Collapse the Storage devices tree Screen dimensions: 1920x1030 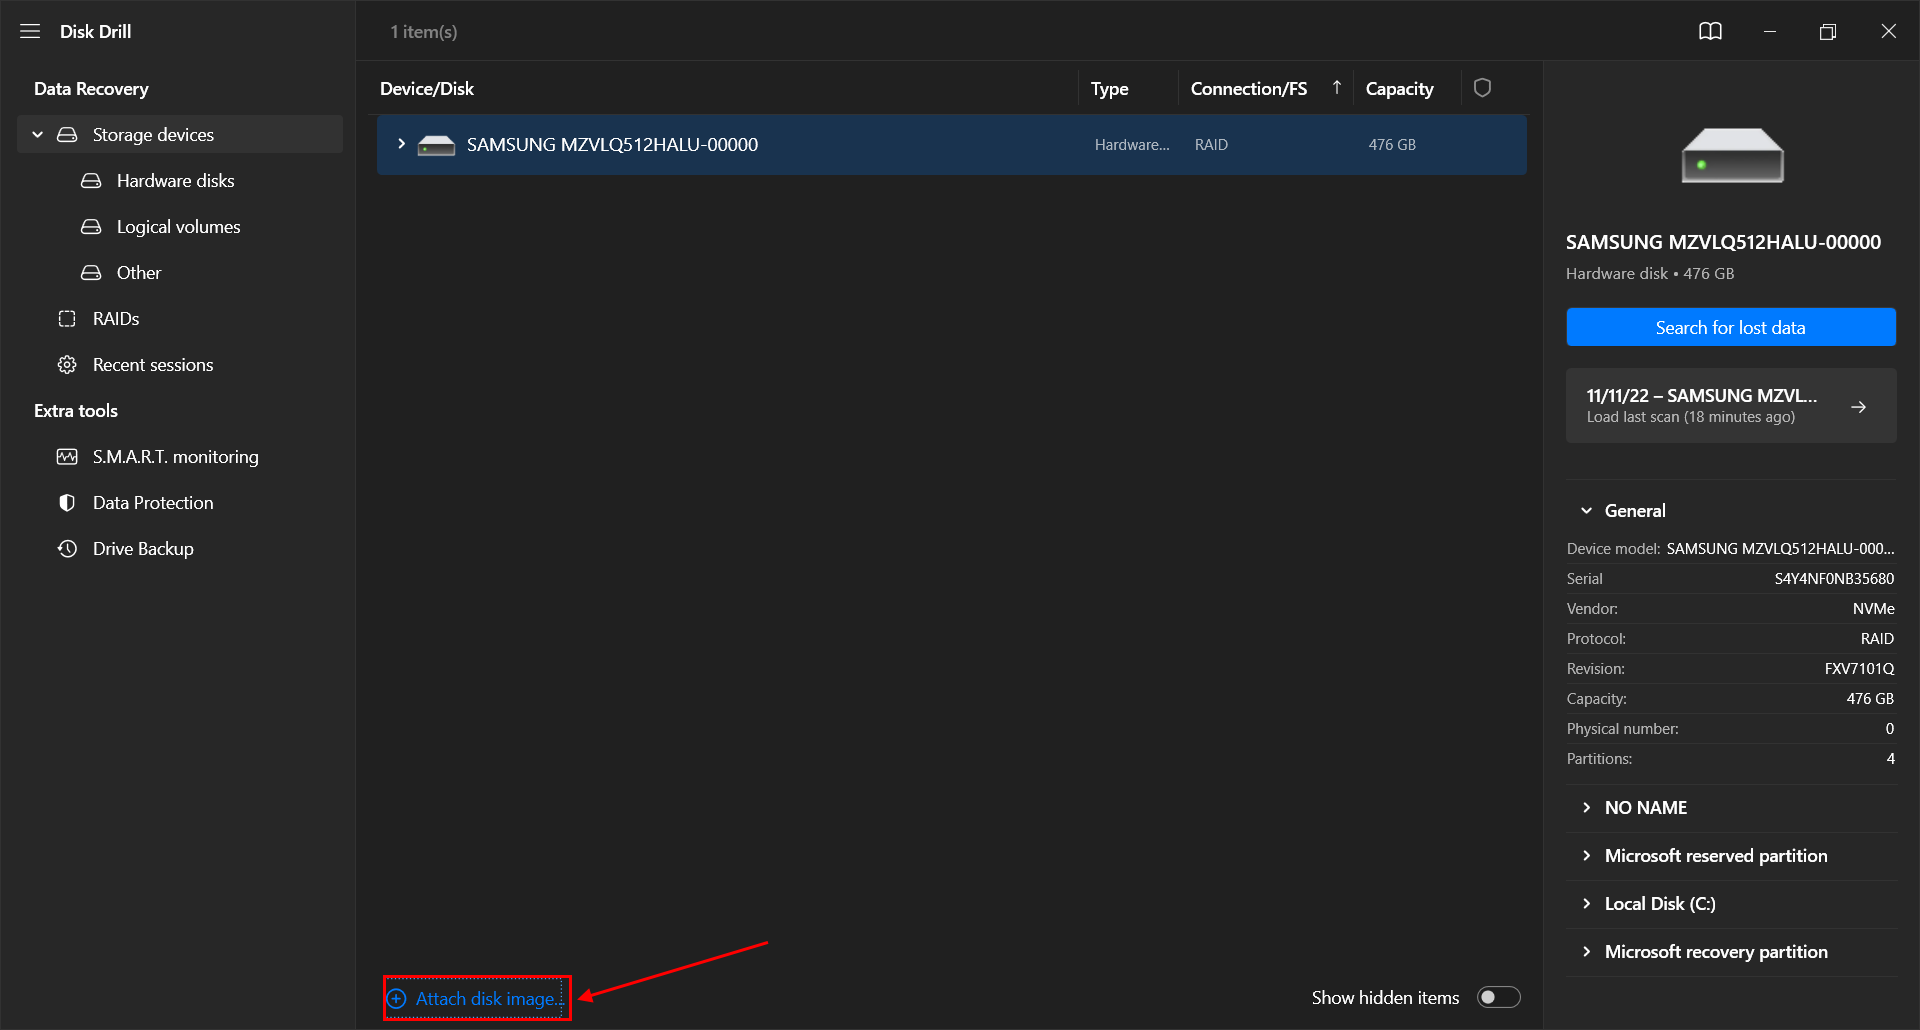[38, 134]
